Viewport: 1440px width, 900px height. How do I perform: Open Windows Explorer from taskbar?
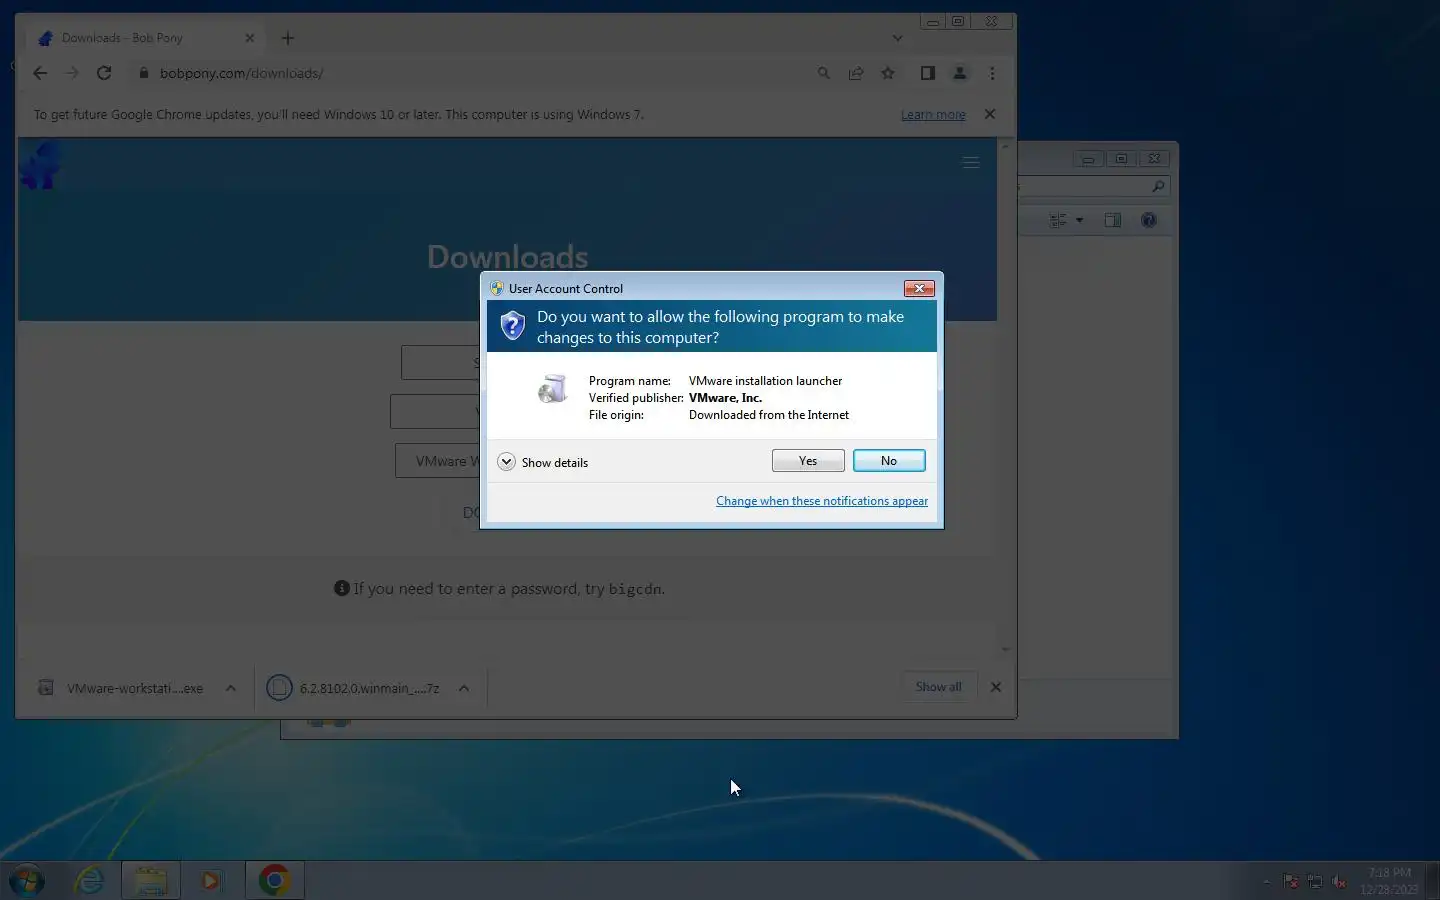pyautogui.click(x=151, y=880)
